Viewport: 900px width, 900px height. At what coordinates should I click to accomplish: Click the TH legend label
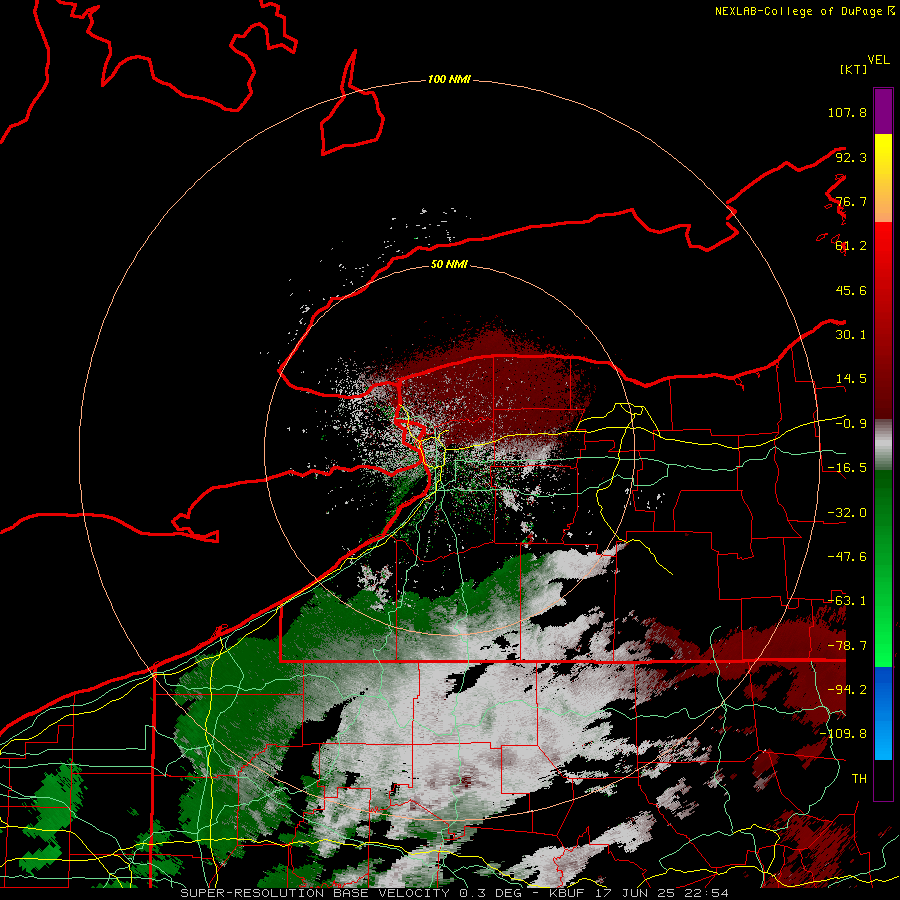pyautogui.click(x=859, y=779)
